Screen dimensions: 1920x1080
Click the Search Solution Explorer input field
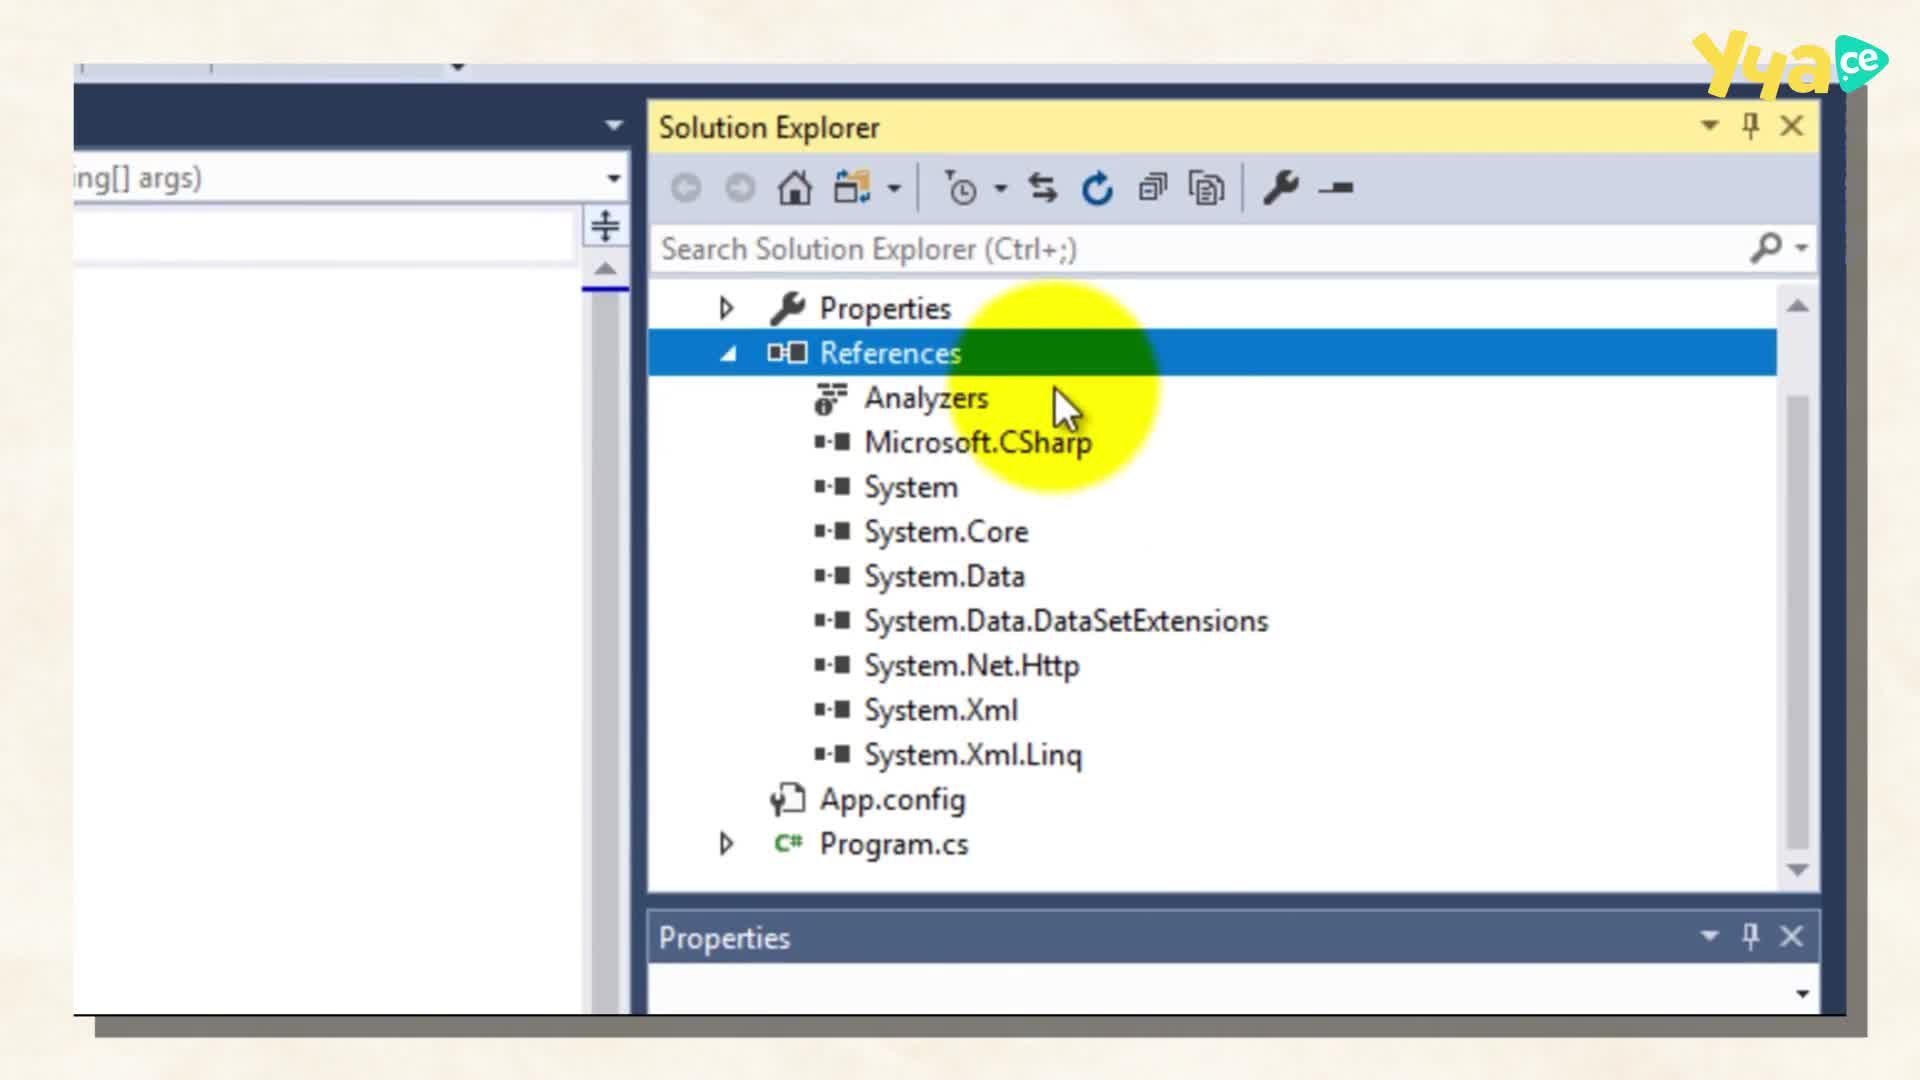pyautogui.click(x=1200, y=249)
